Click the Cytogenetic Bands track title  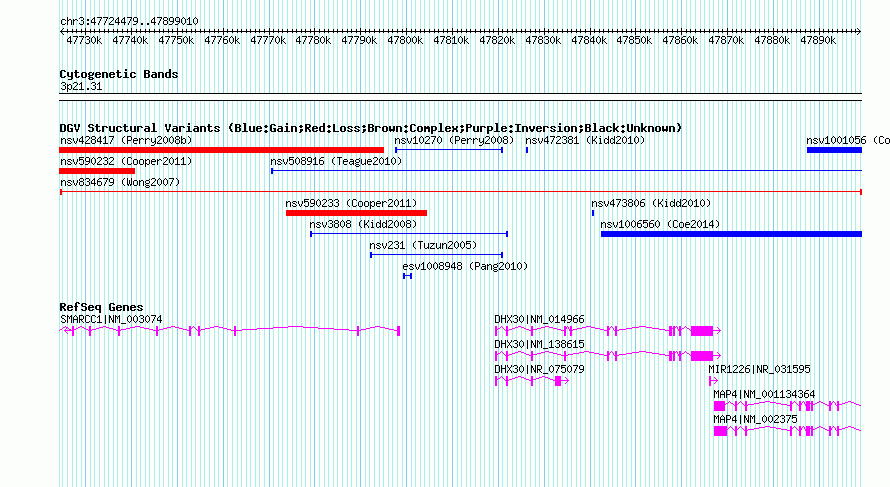[x=119, y=74]
